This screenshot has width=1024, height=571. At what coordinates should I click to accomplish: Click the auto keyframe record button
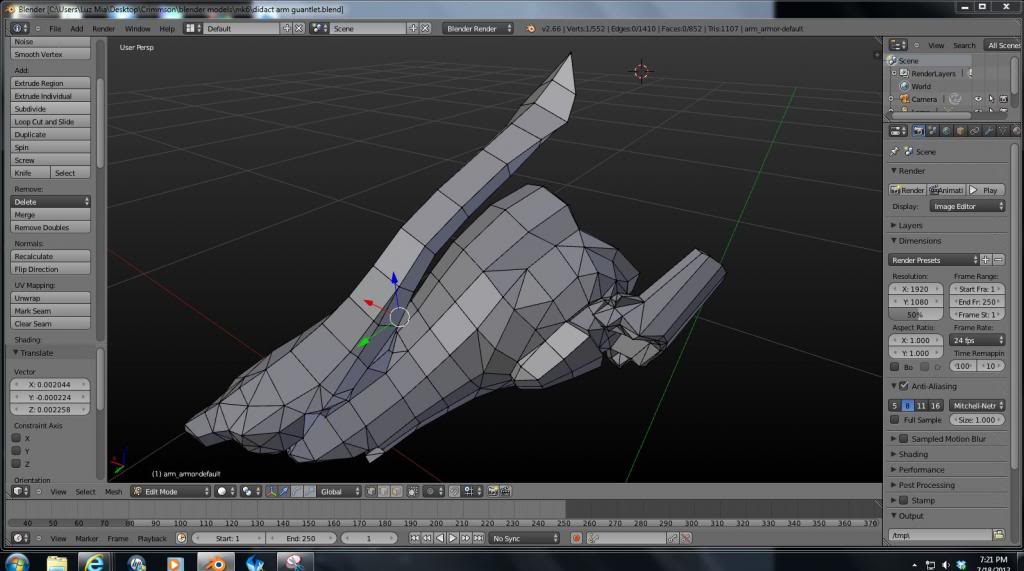[576, 538]
